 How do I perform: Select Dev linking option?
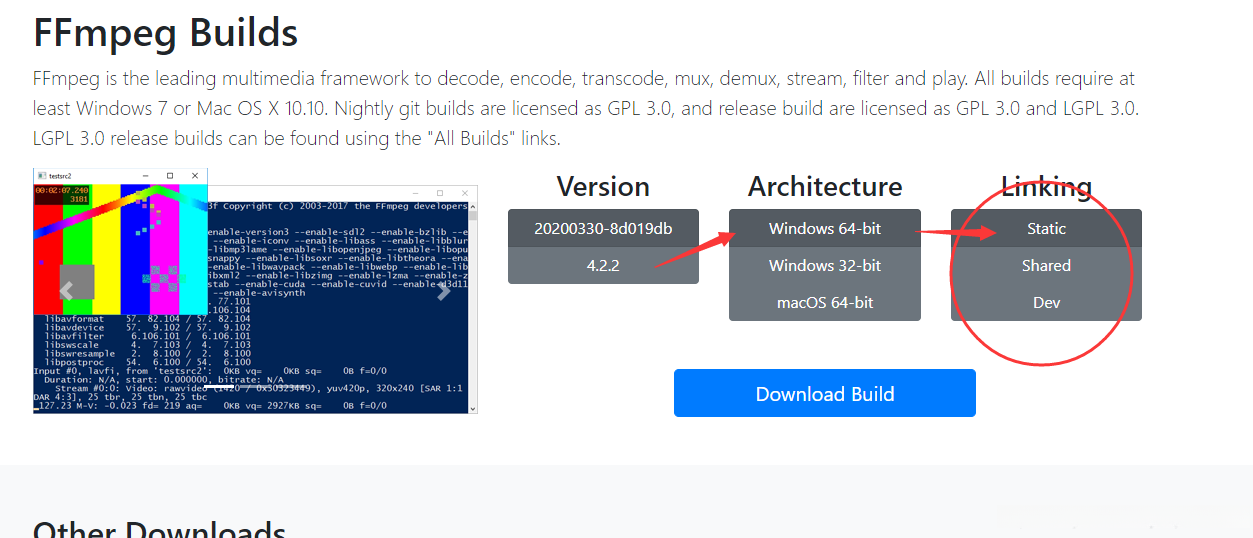(x=1046, y=302)
